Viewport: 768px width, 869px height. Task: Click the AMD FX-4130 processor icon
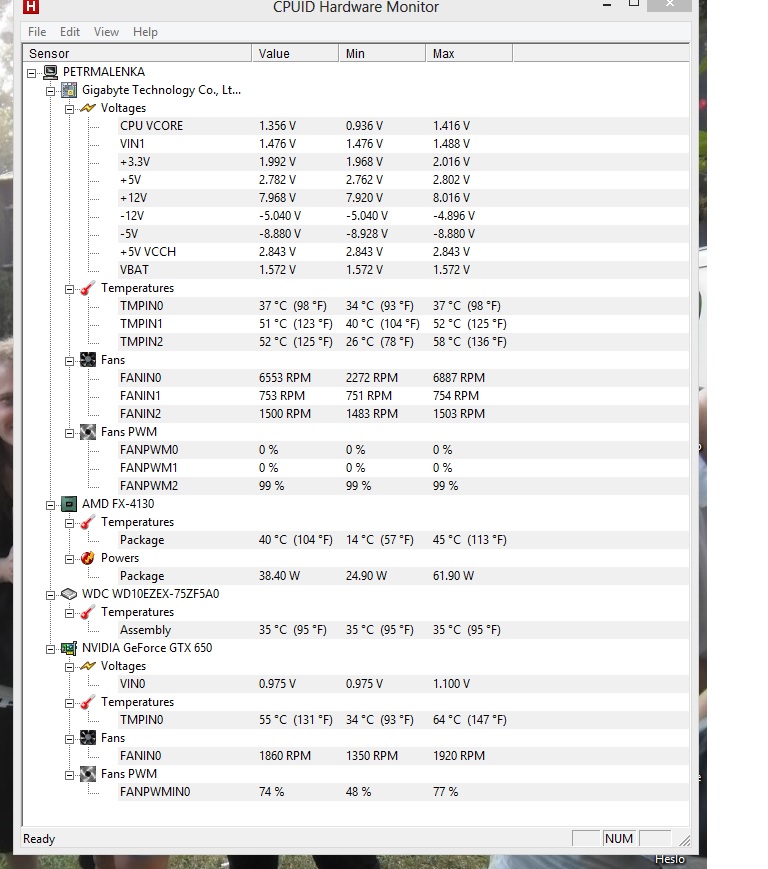69,504
